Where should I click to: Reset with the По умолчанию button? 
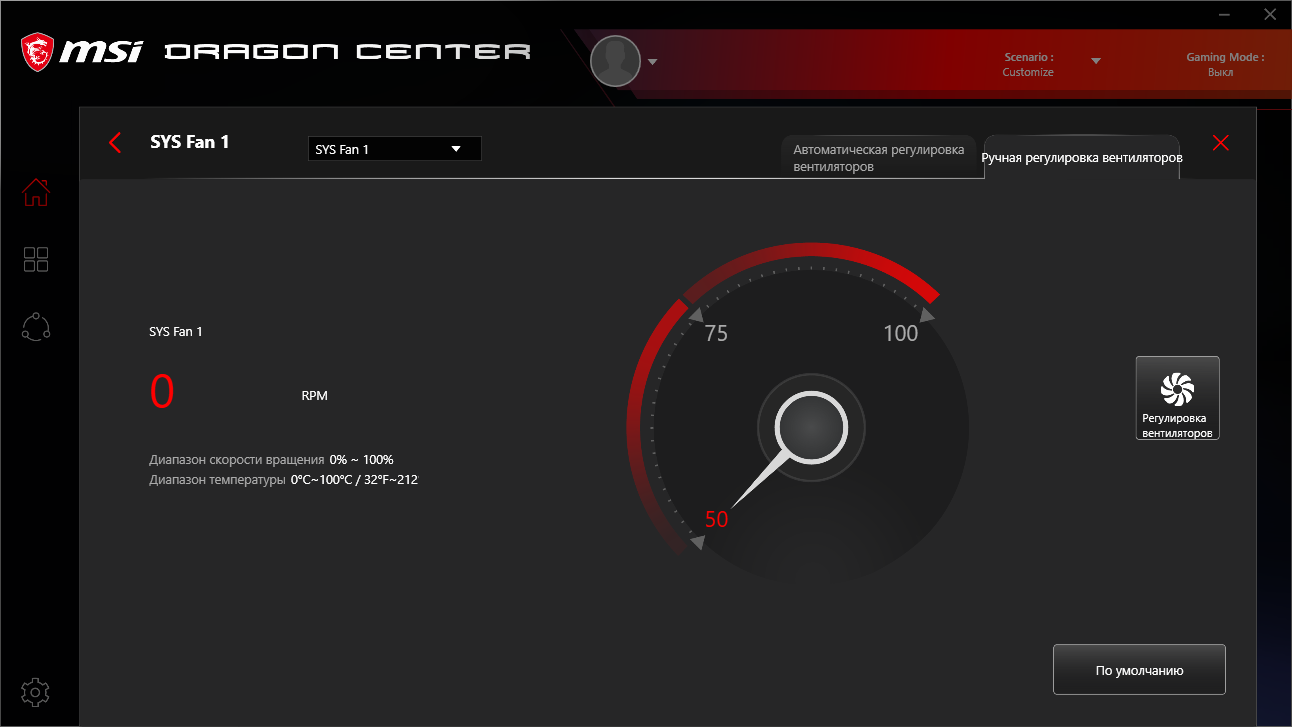click(1139, 670)
